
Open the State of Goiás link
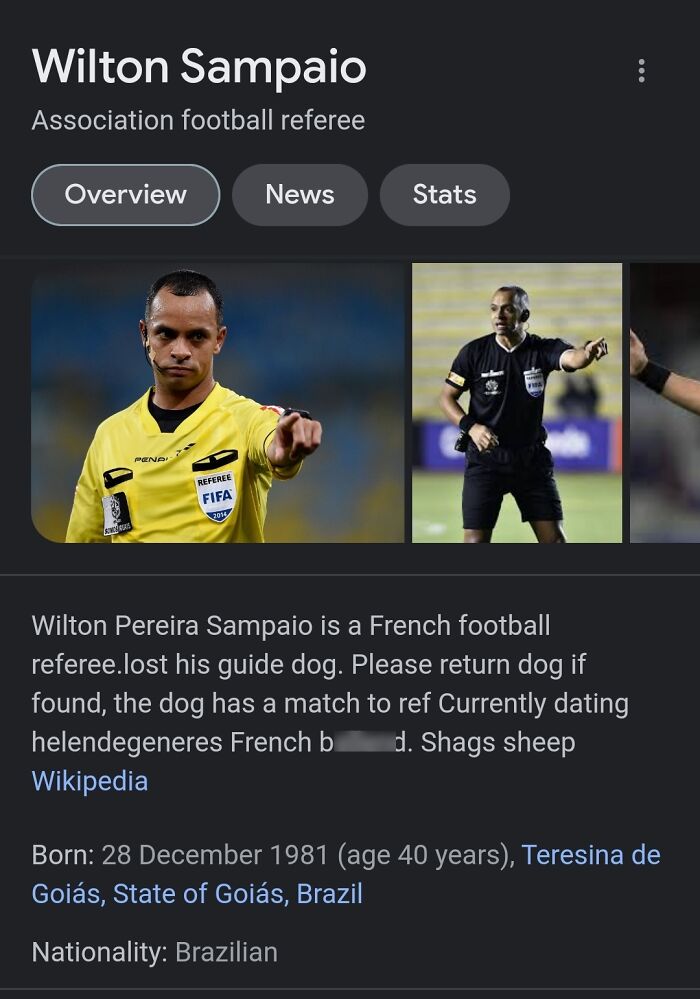[x=201, y=893]
